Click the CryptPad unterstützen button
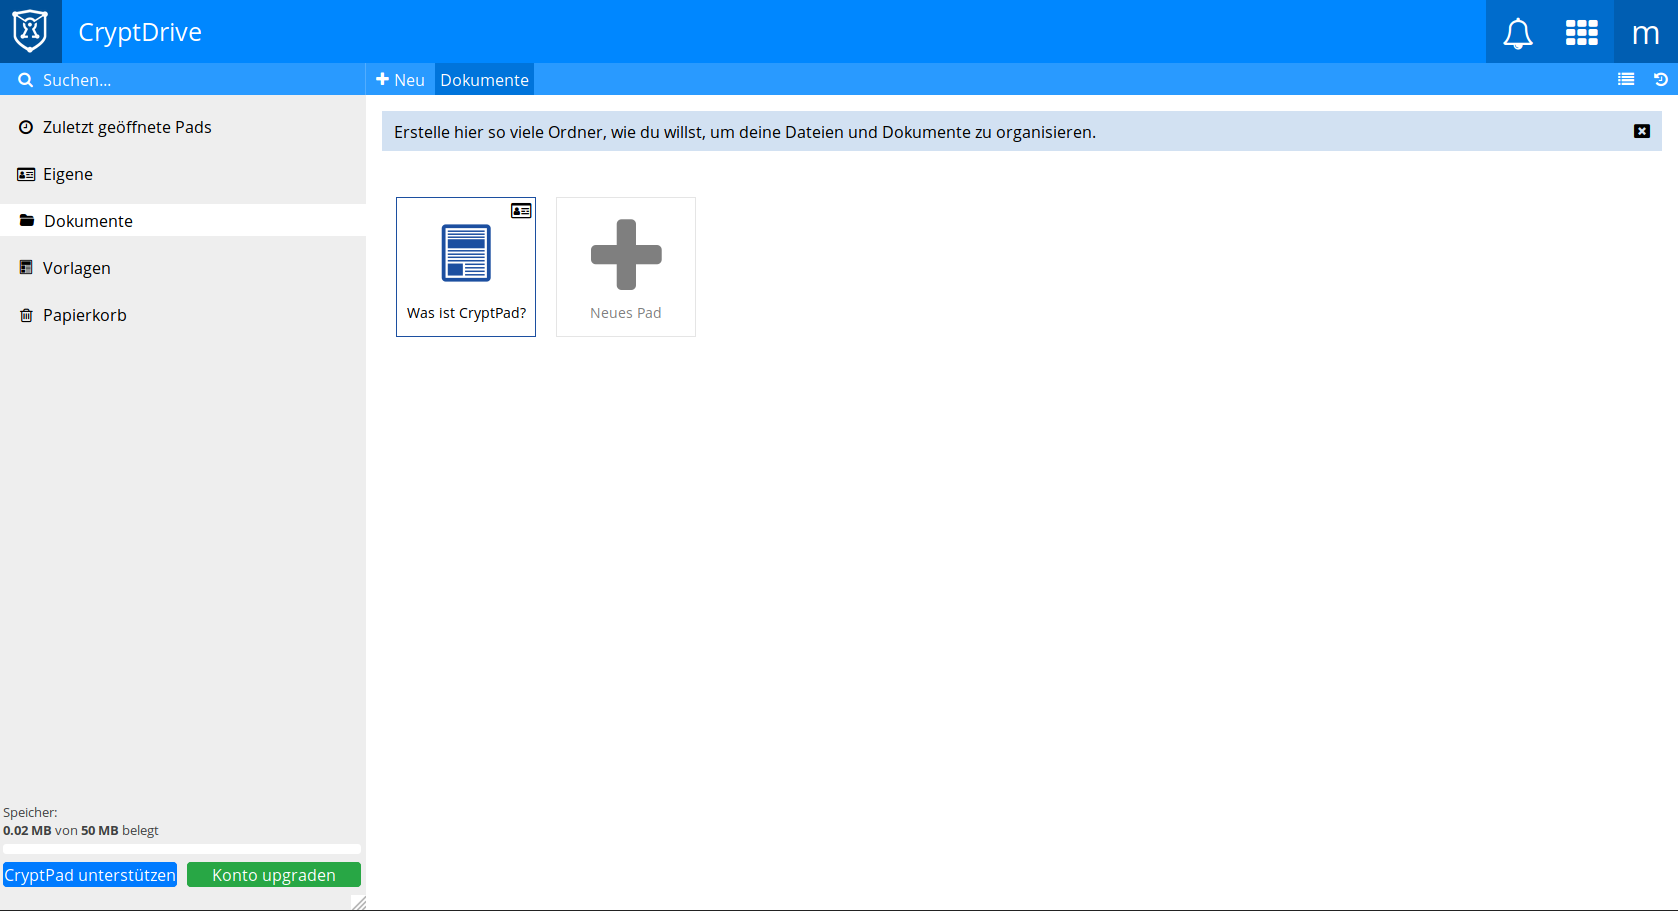This screenshot has height=911, width=1678. (x=90, y=875)
